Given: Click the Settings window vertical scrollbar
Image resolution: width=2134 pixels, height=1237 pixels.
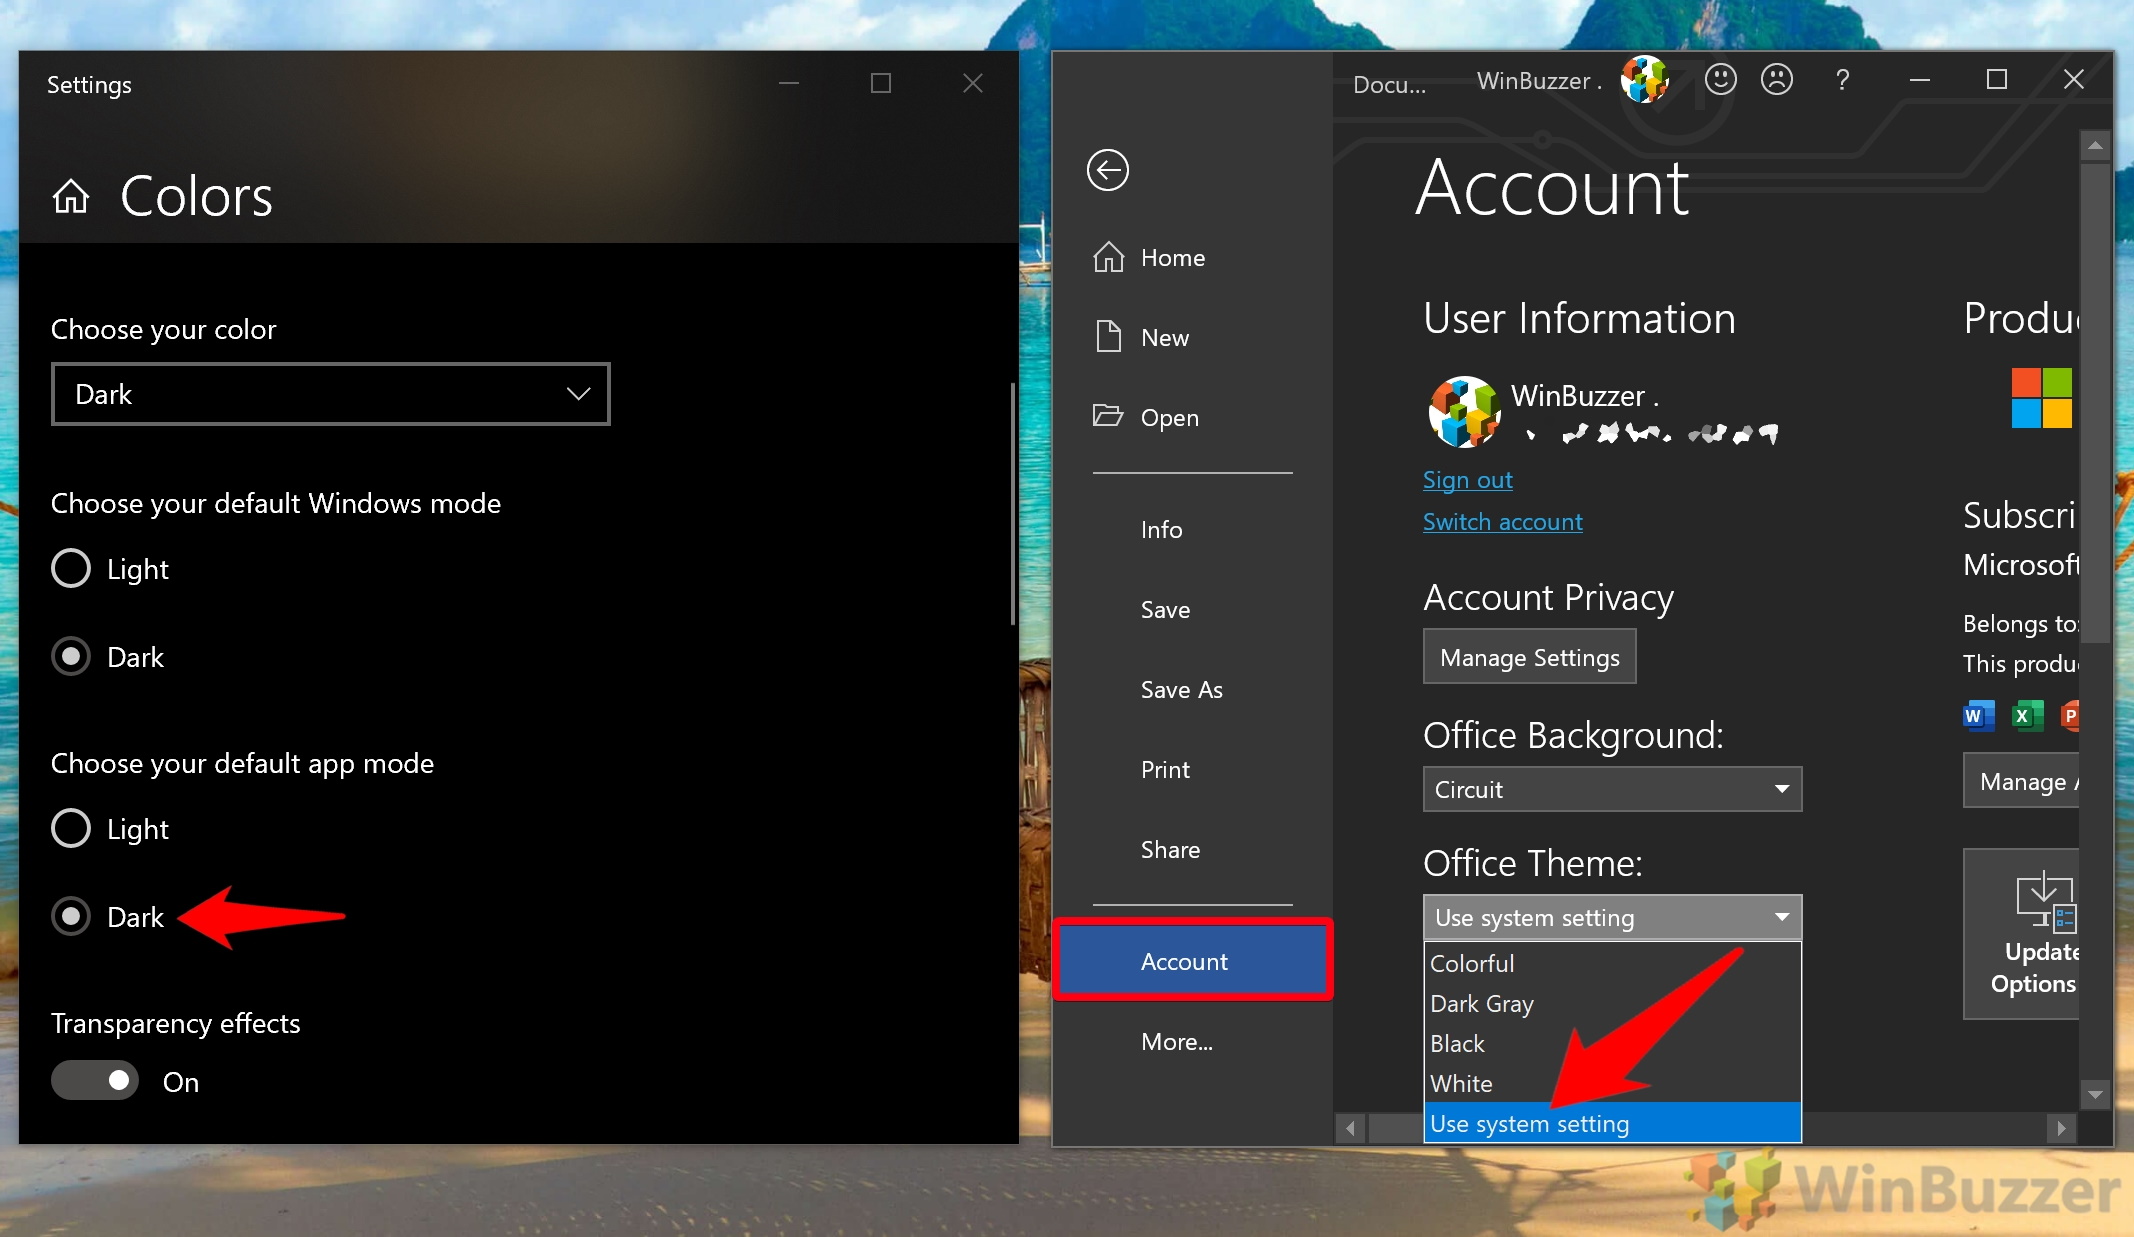Looking at the screenshot, I should tap(1012, 504).
